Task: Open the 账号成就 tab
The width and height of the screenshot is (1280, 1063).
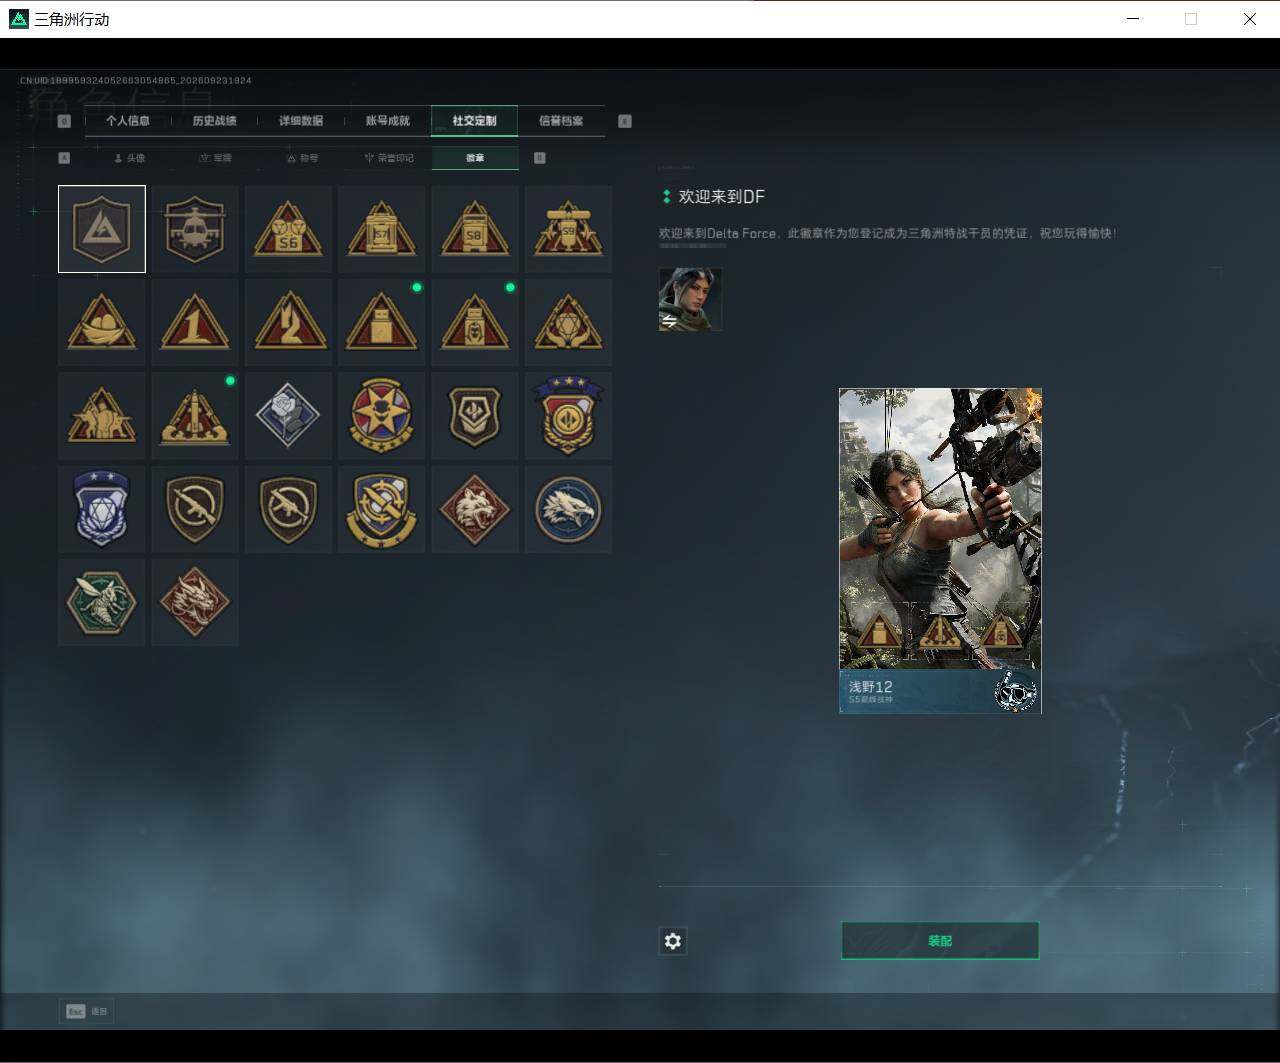Action: (x=388, y=121)
